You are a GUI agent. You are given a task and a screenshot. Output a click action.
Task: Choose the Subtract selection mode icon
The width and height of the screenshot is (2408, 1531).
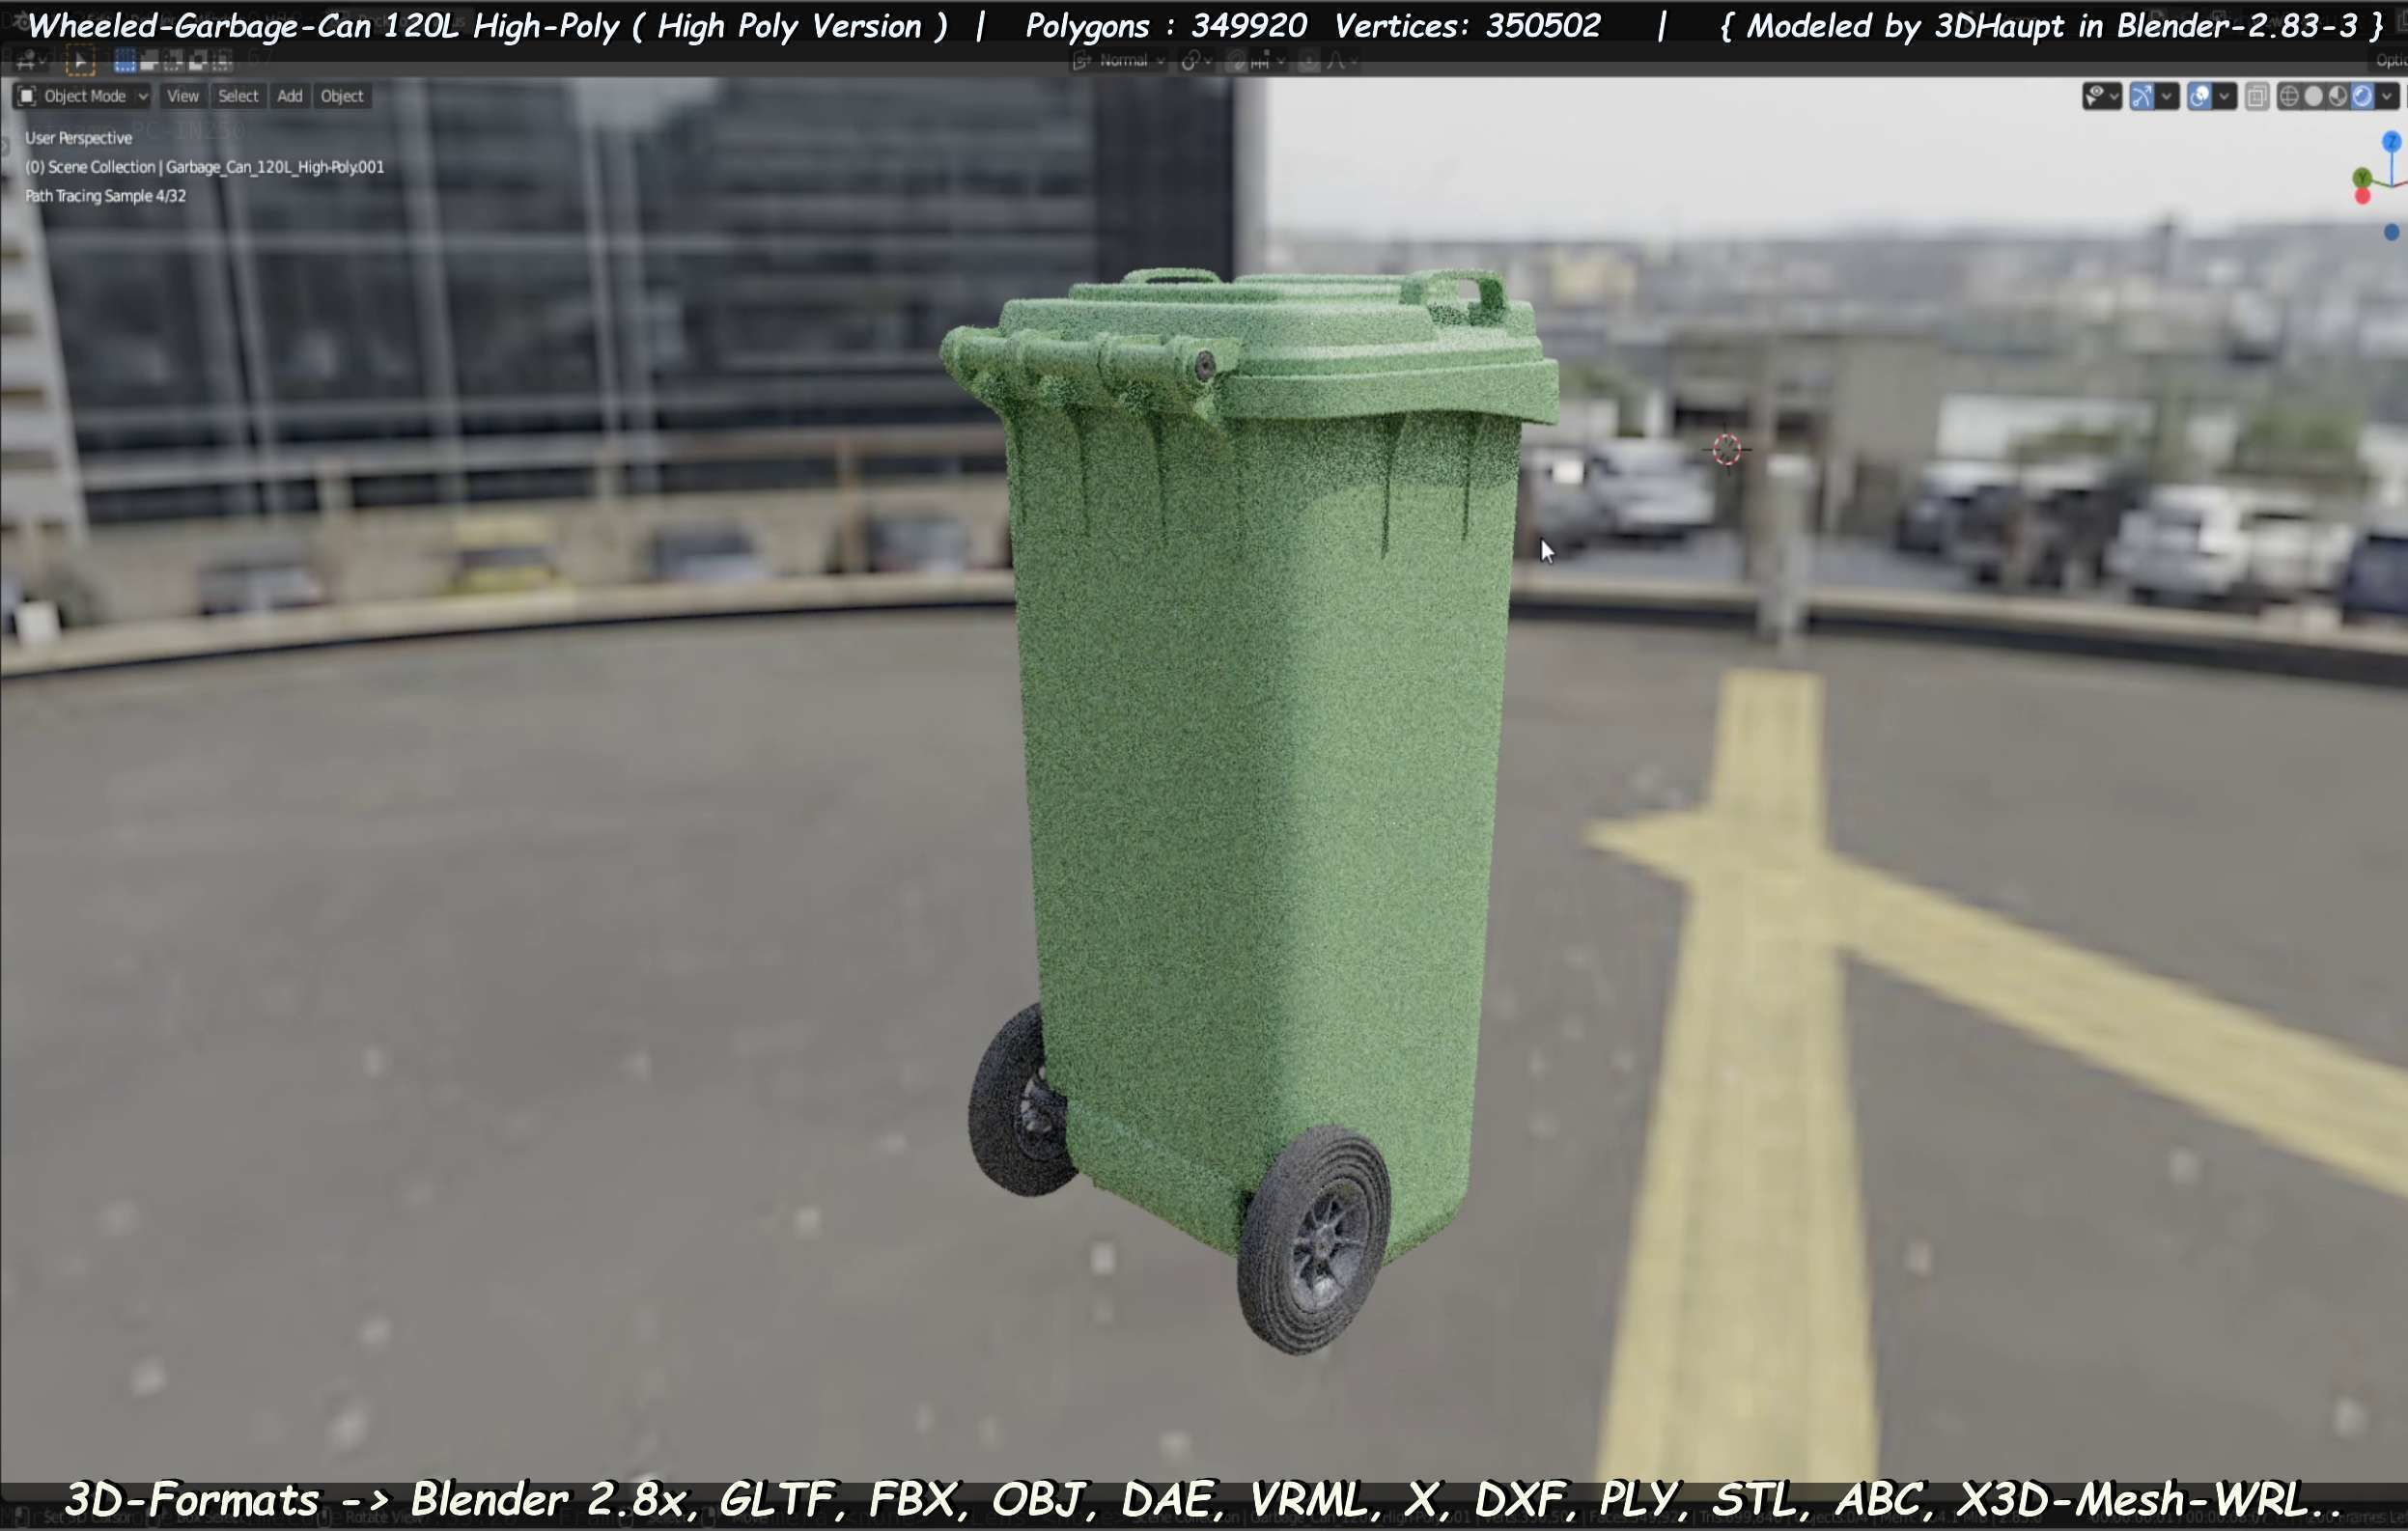point(173,62)
